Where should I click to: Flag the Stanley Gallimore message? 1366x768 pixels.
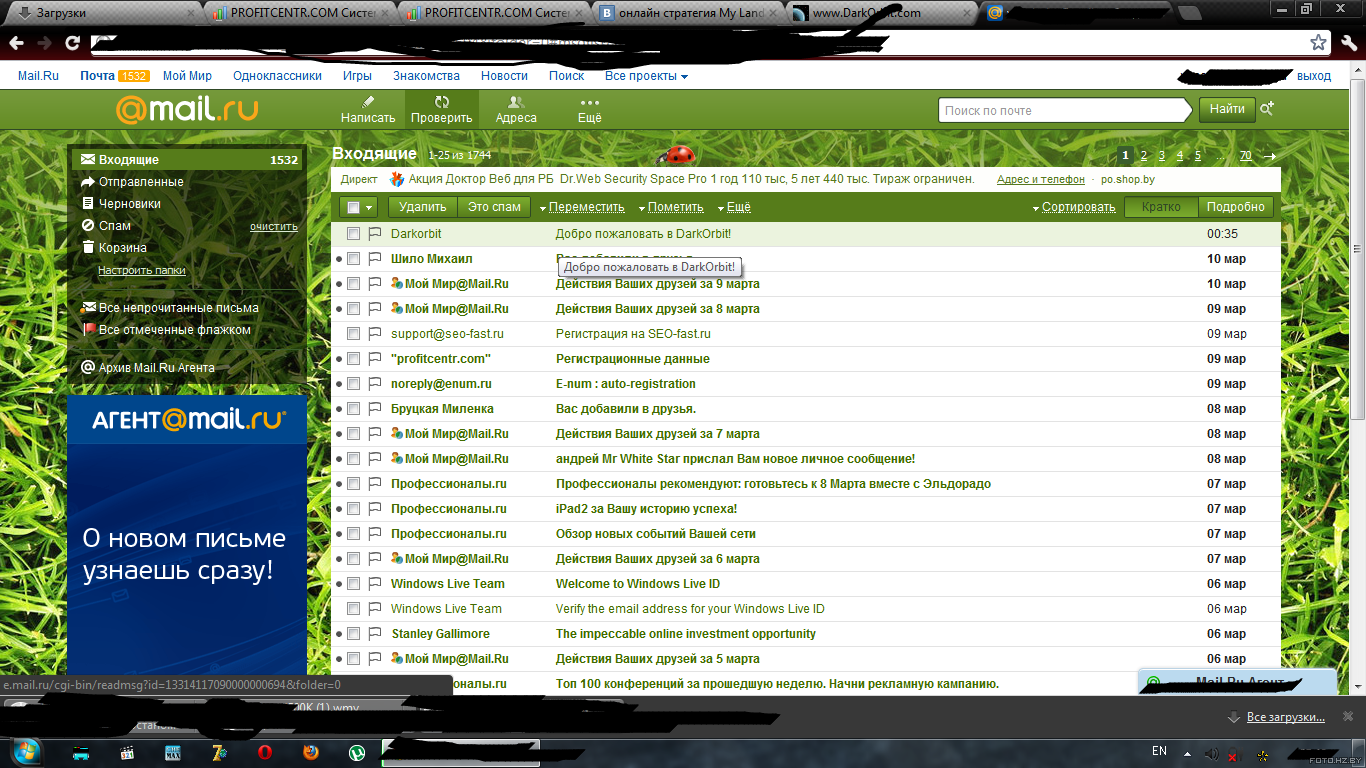click(x=375, y=634)
